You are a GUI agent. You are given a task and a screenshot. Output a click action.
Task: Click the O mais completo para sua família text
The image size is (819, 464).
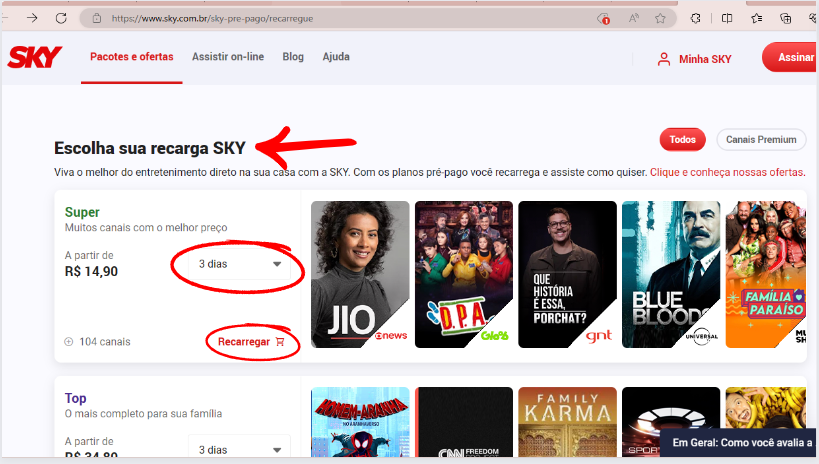(x=143, y=414)
